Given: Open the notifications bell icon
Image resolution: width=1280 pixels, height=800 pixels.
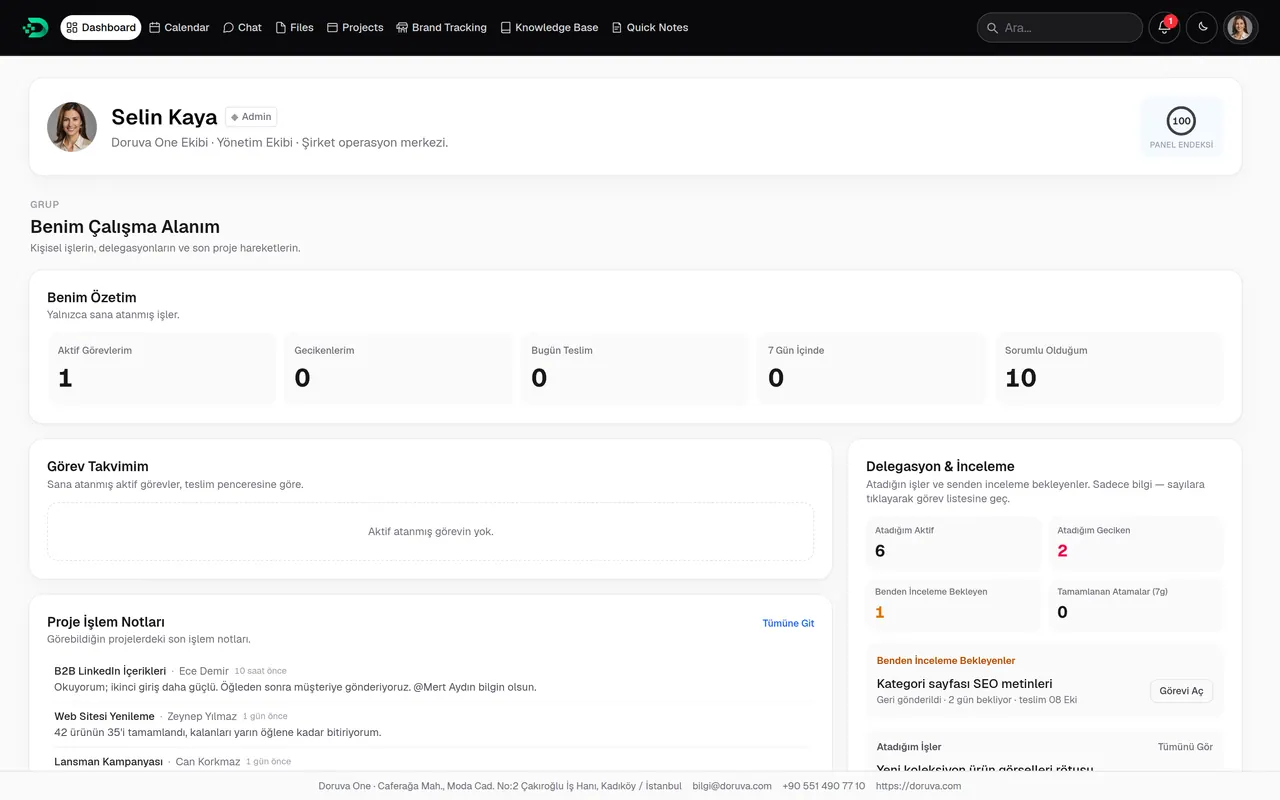Looking at the screenshot, I should (x=1164, y=28).
